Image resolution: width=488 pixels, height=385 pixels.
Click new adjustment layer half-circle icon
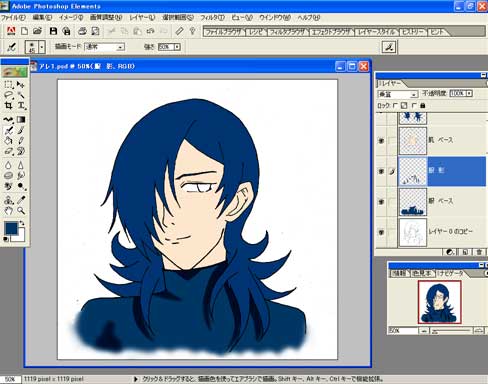click(450, 252)
